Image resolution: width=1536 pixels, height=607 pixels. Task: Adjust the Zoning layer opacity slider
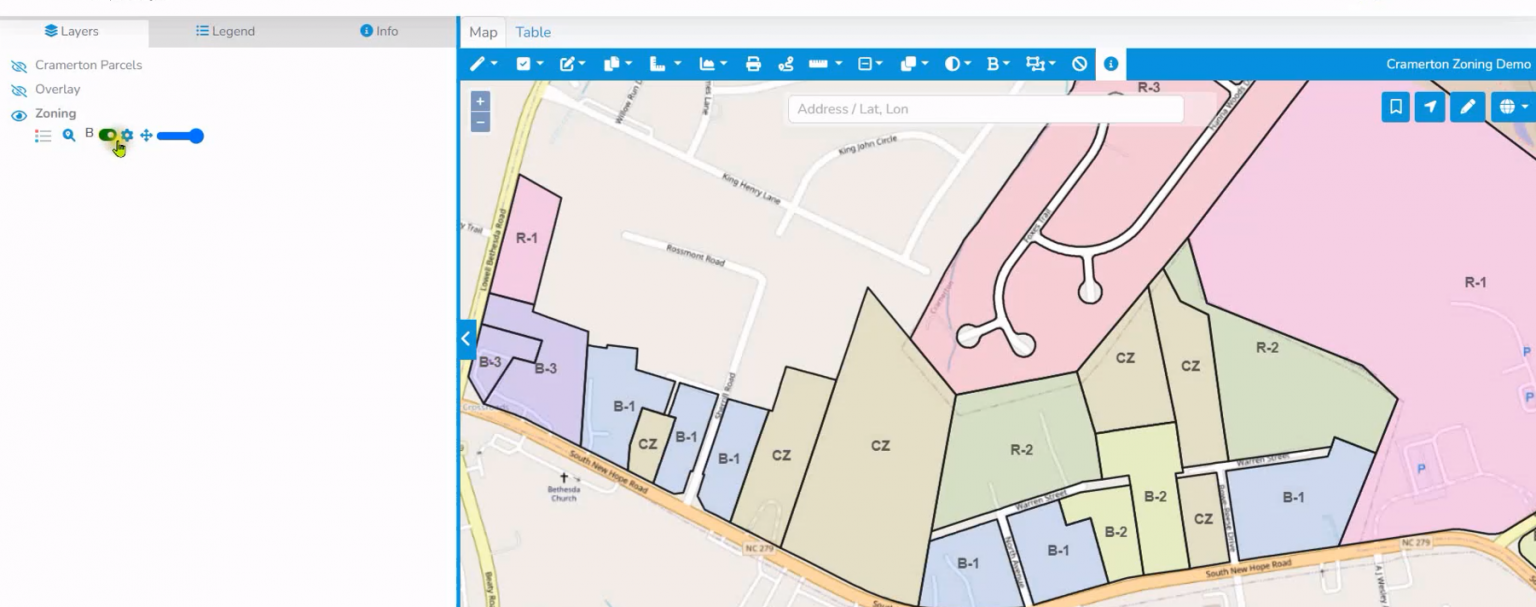tap(180, 136)
